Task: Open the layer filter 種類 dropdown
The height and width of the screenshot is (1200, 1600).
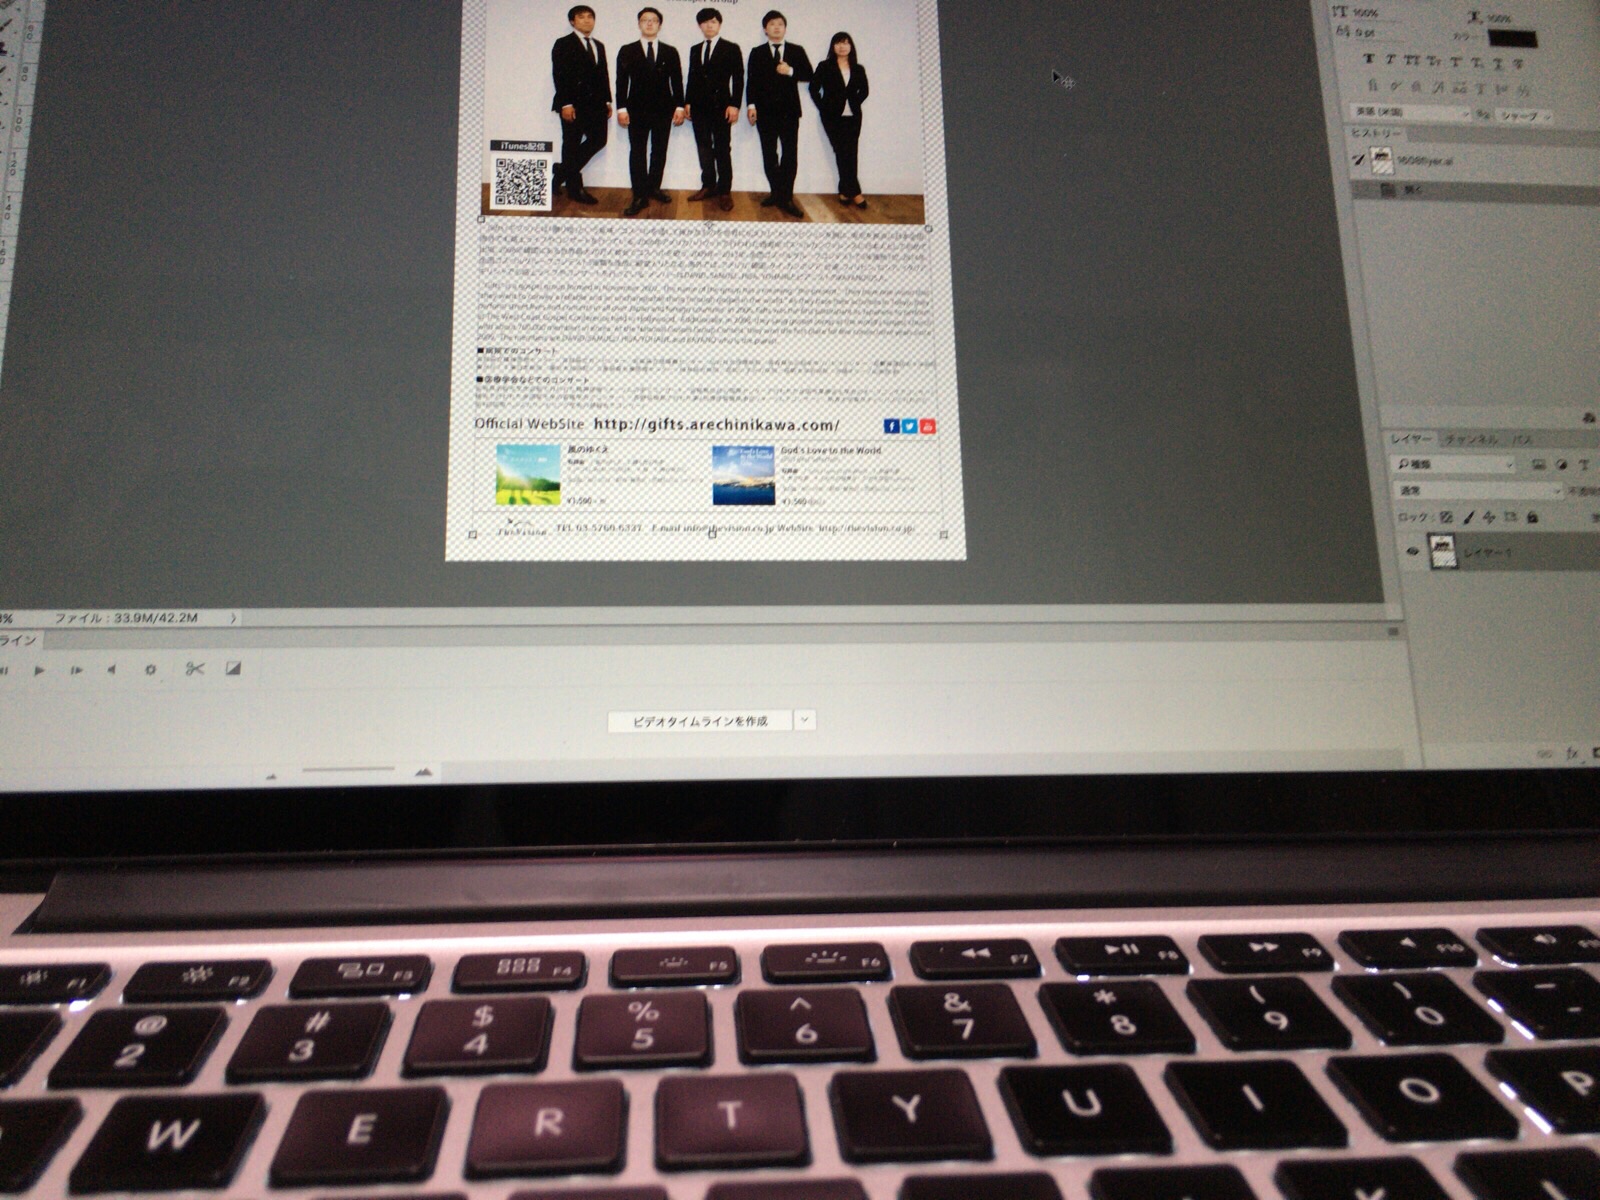Action: (1456, 465)
